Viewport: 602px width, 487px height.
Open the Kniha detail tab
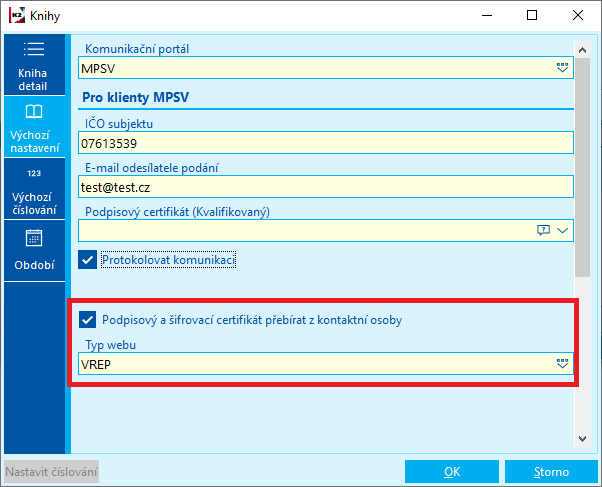click(x=34, y=65)
